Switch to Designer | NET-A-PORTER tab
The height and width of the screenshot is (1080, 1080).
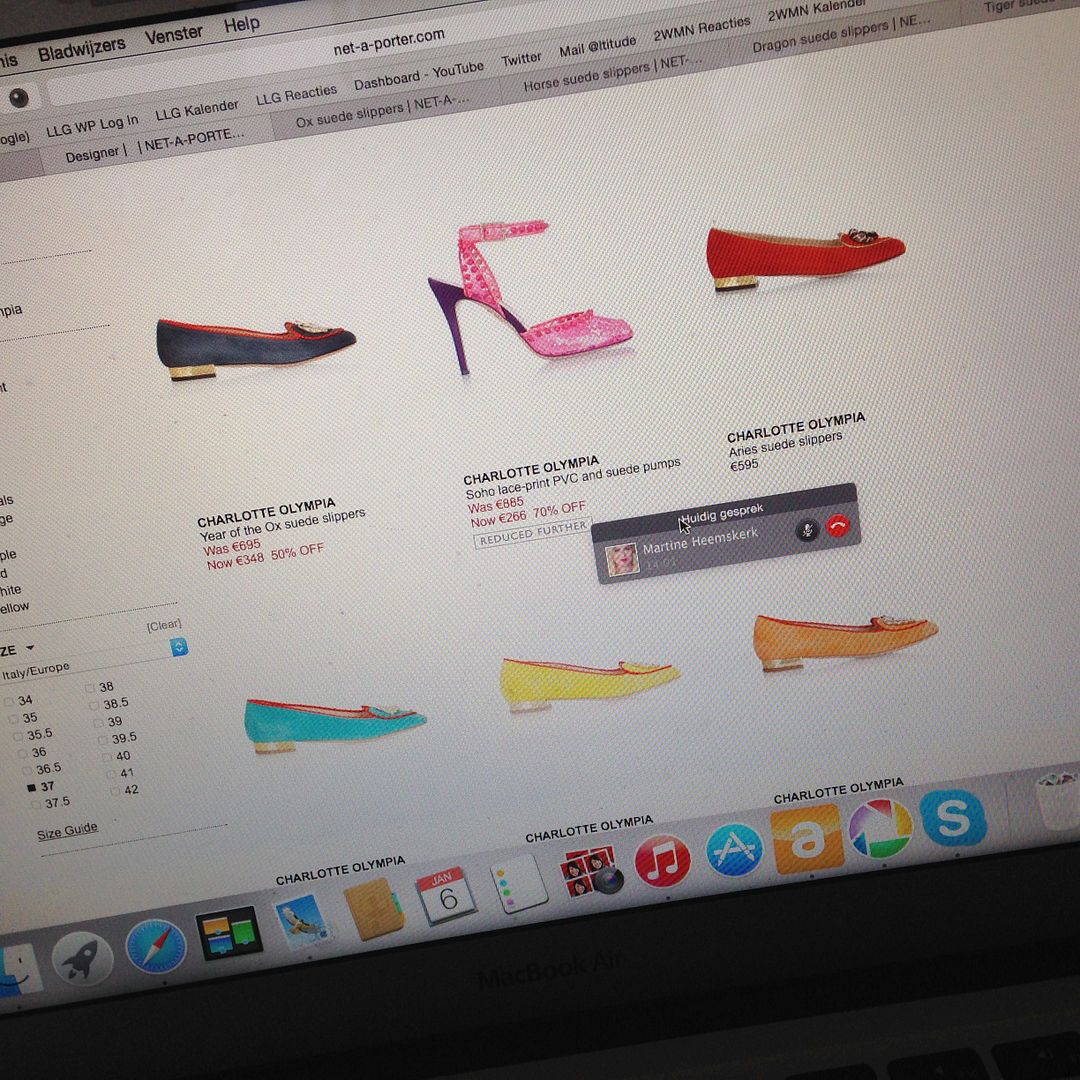(155, 145)
